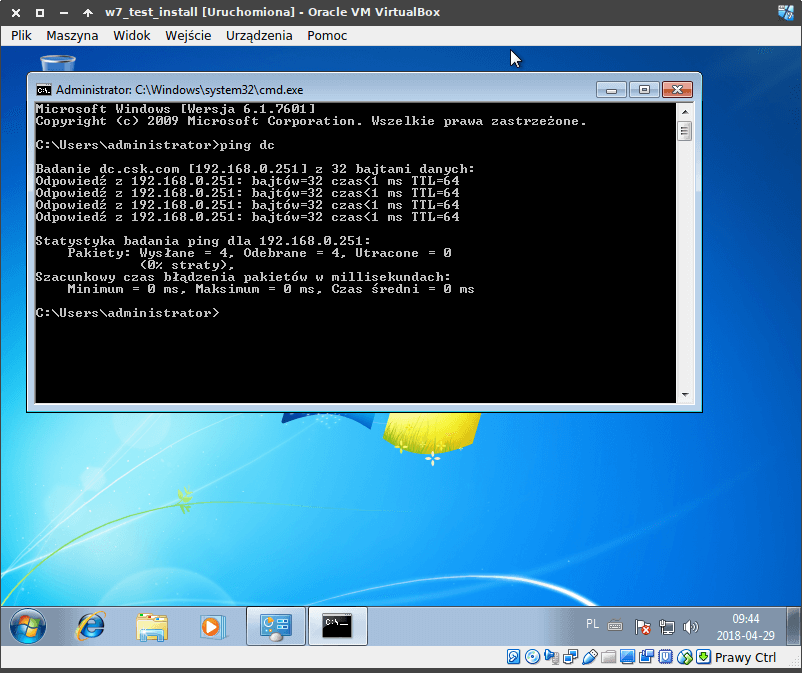Click VirtualBox display indicator

click(x=627, y=657)
